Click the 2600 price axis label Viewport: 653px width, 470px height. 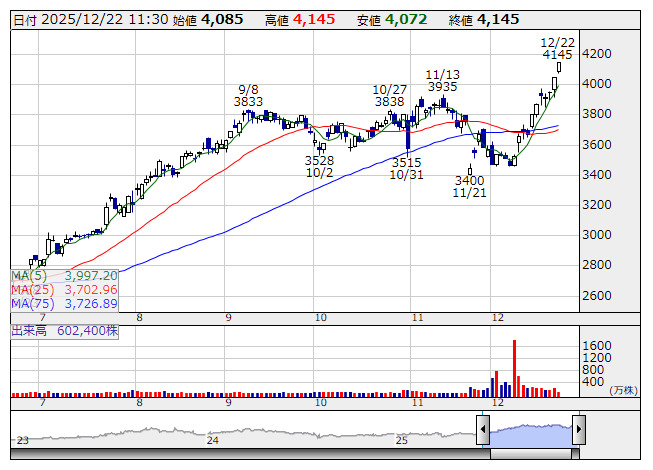click(x=597, y=296)
